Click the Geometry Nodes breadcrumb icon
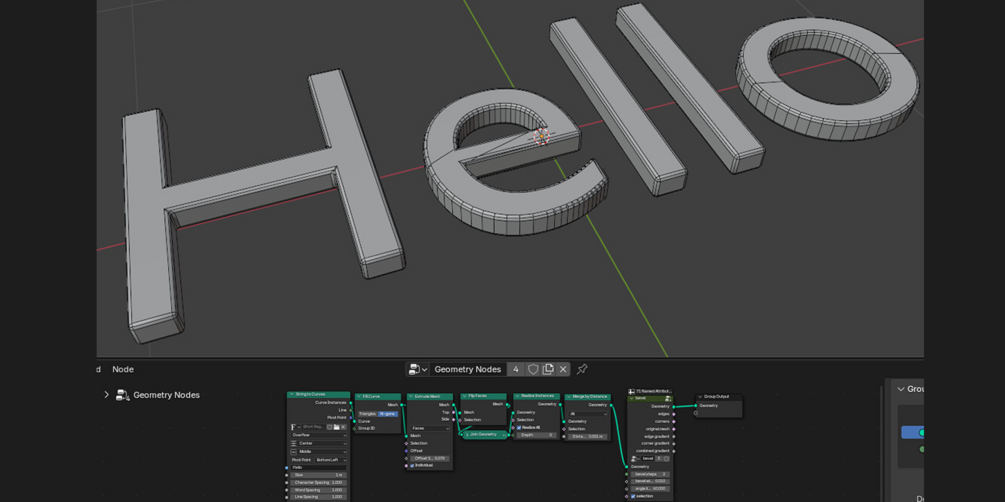This screenshot has width=1005, height=502. coord(122,395)
